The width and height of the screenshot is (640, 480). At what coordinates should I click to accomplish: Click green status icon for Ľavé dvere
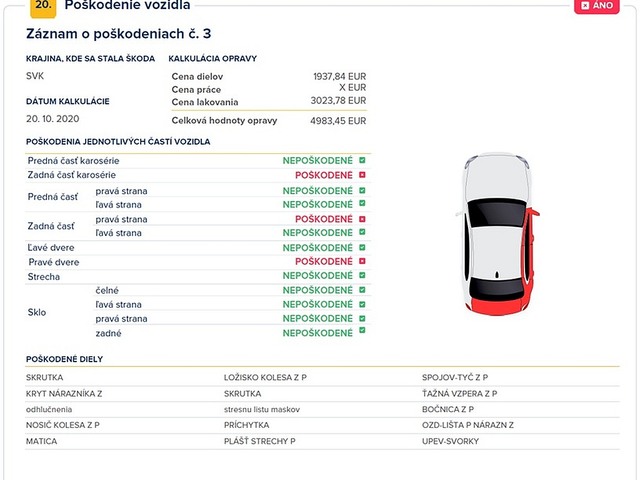pos(362,247)
